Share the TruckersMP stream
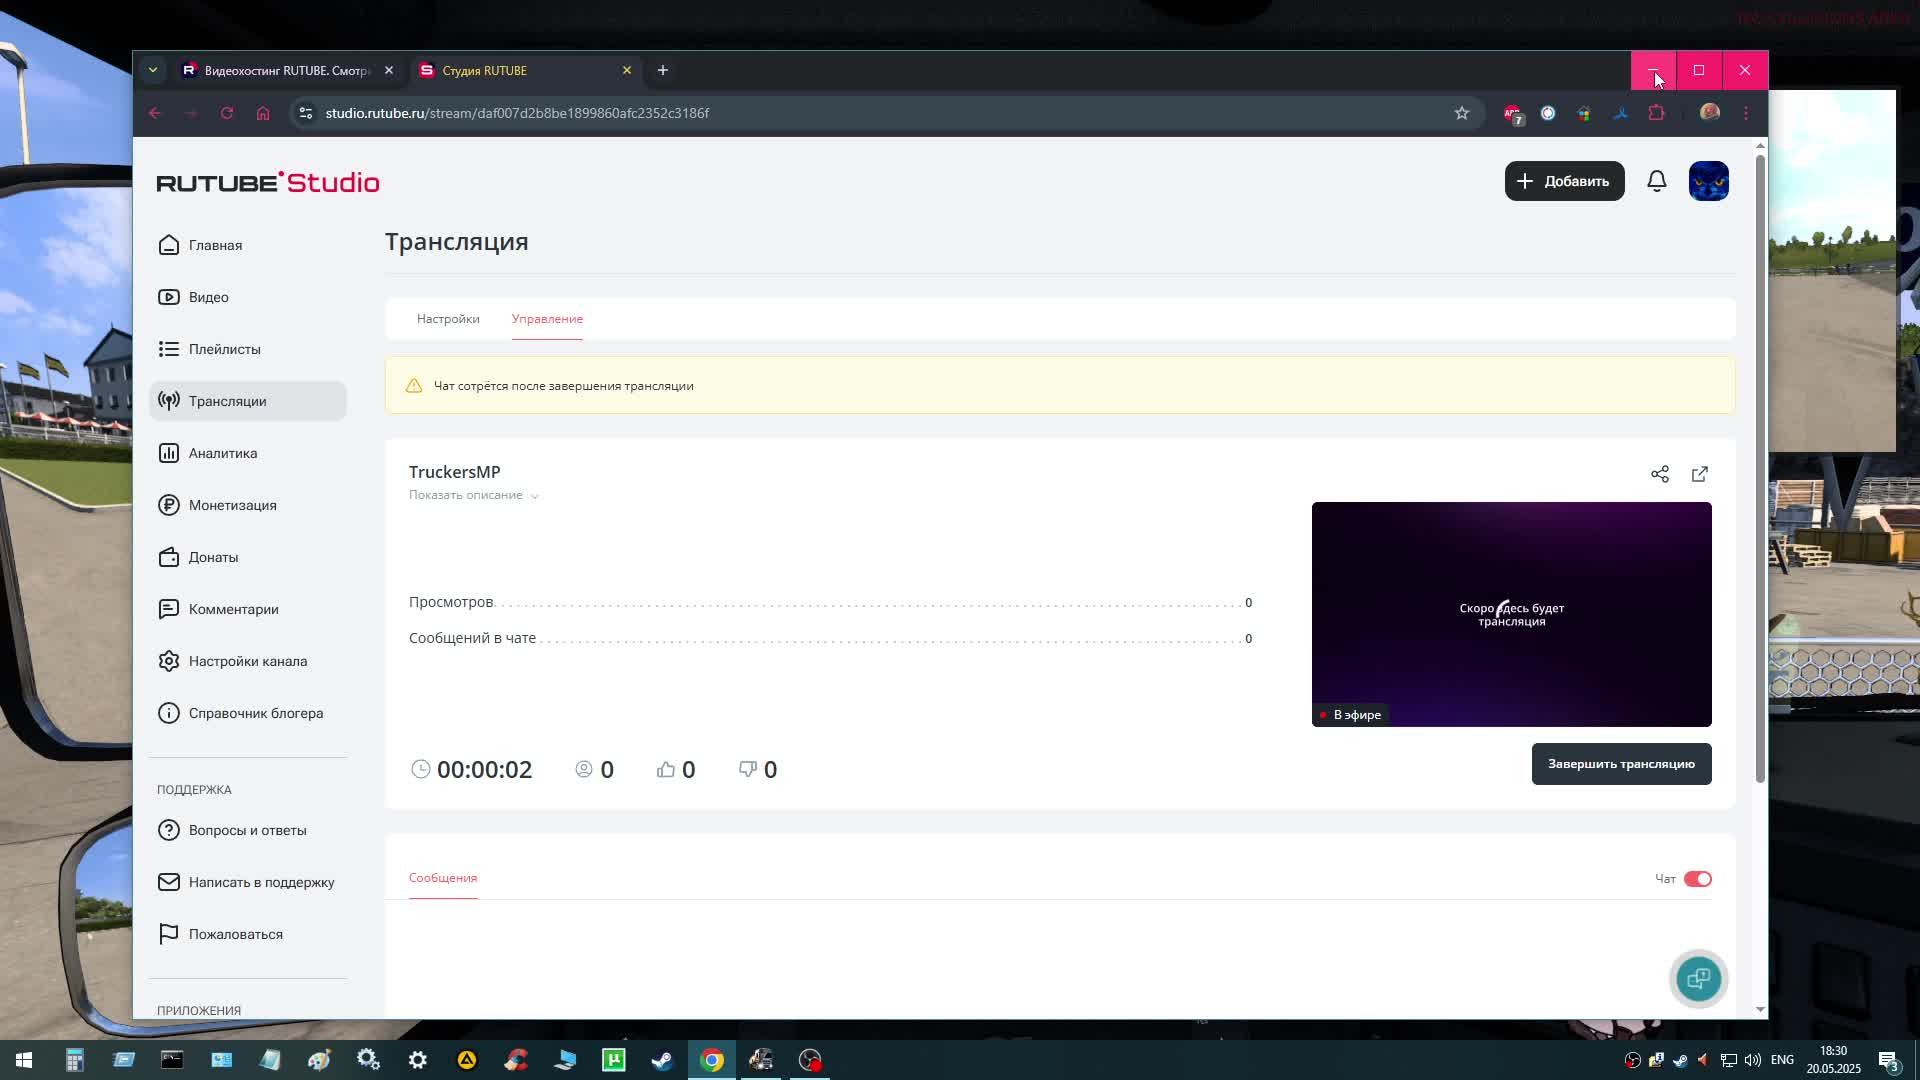The width and height of the screenshot is (1920, 1080). 1660,474
